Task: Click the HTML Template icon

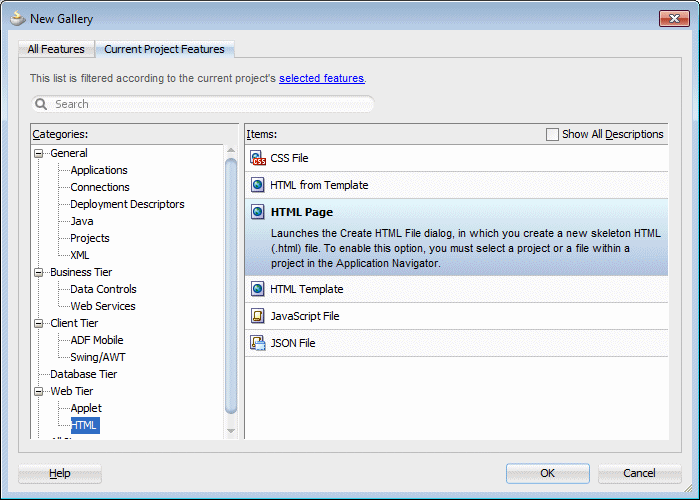Action: [257, 289]
